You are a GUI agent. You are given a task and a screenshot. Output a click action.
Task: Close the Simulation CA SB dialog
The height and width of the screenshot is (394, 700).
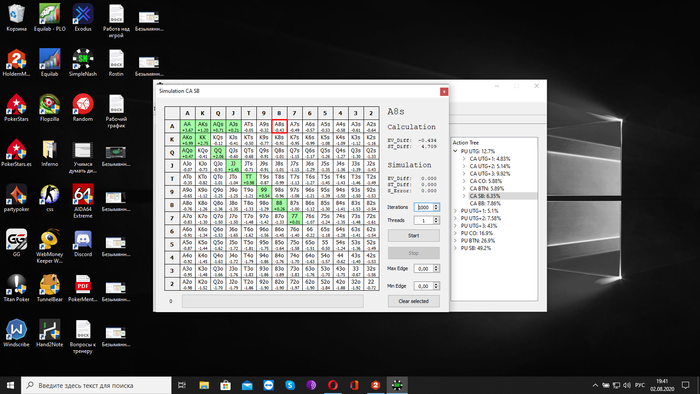[x=444, y=91]
